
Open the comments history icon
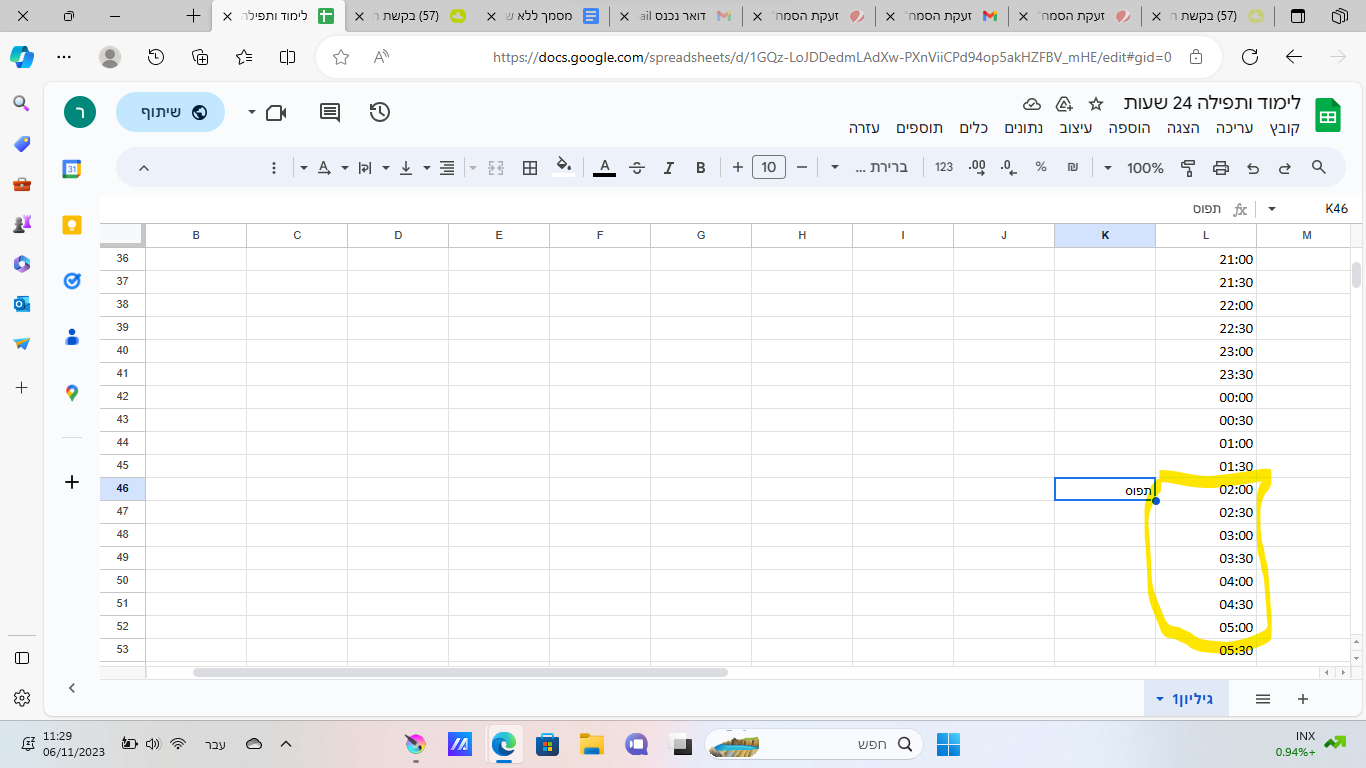330,112
